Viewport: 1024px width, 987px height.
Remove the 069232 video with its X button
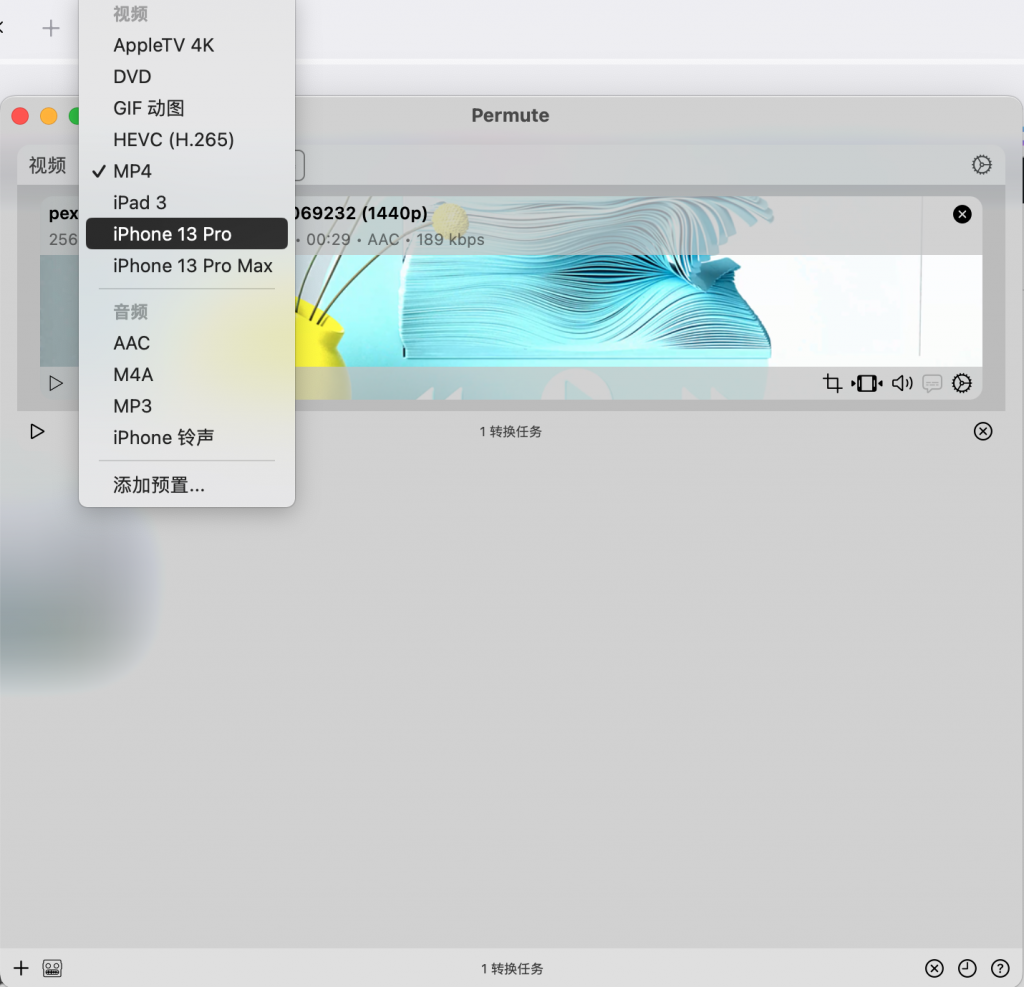coord(961,214)
